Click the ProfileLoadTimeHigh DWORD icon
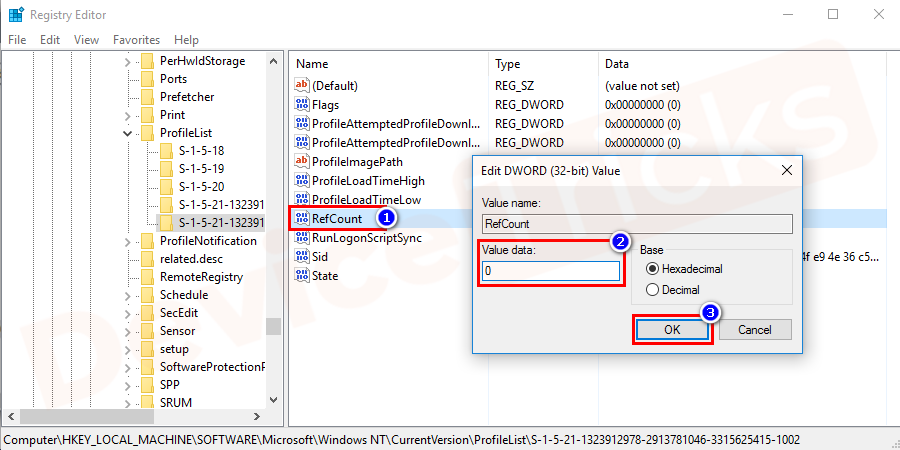Image resolution: width=900 pixels, height=450 pixels. coord(301,181)
